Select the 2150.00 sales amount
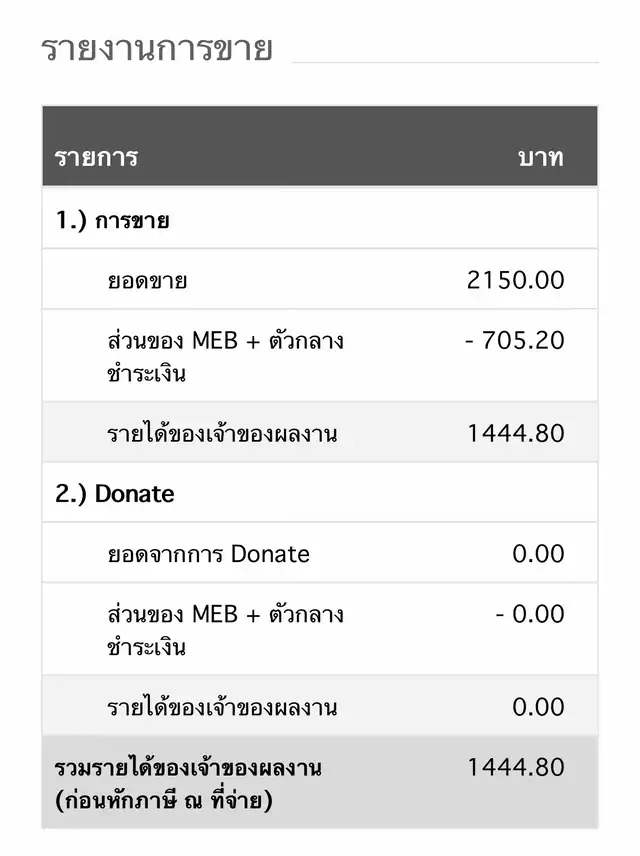Viewport: 640px width, 856px height. tap(515, 280)
